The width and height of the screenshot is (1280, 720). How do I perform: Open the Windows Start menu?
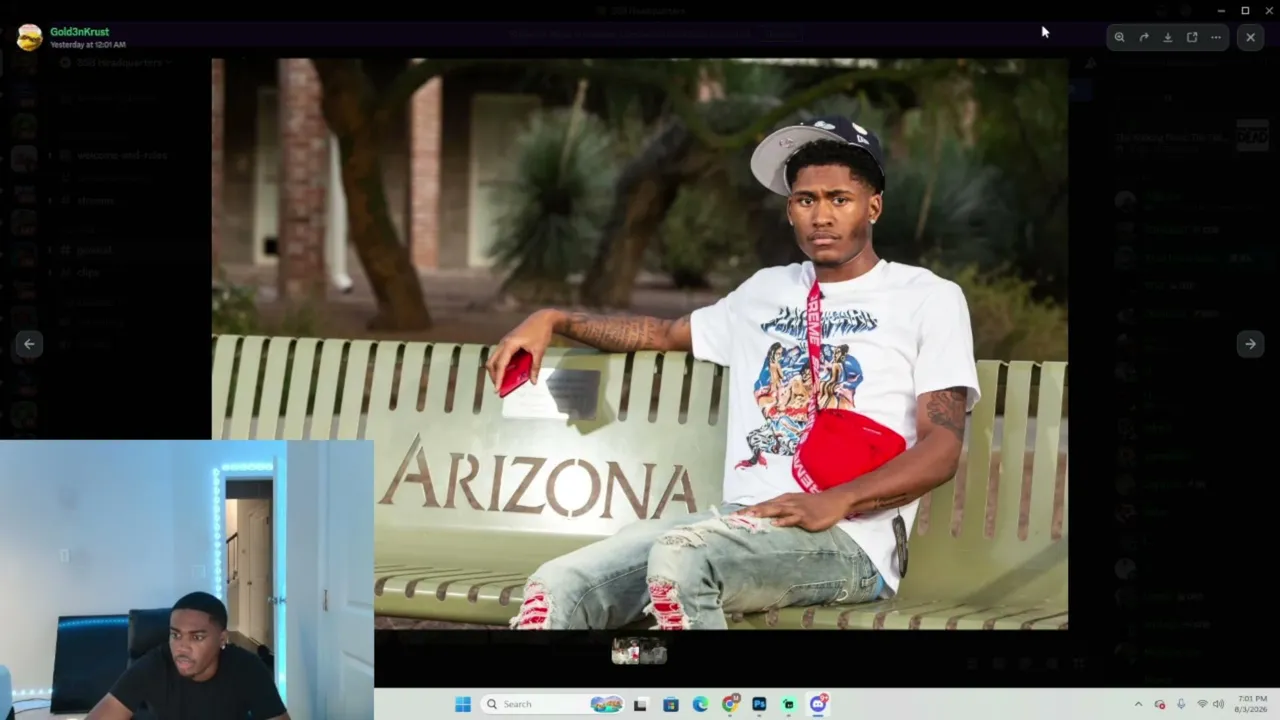point(463,704)
